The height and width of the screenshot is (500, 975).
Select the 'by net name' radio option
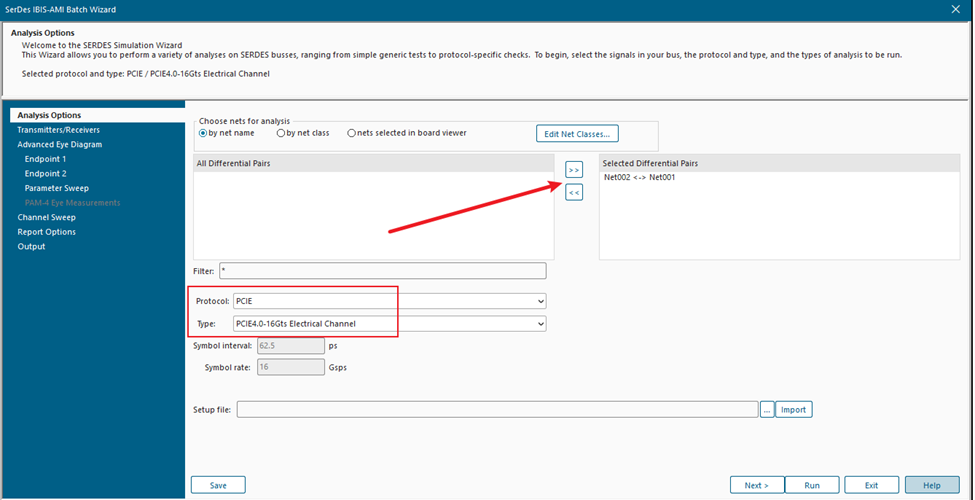[204, 133]
